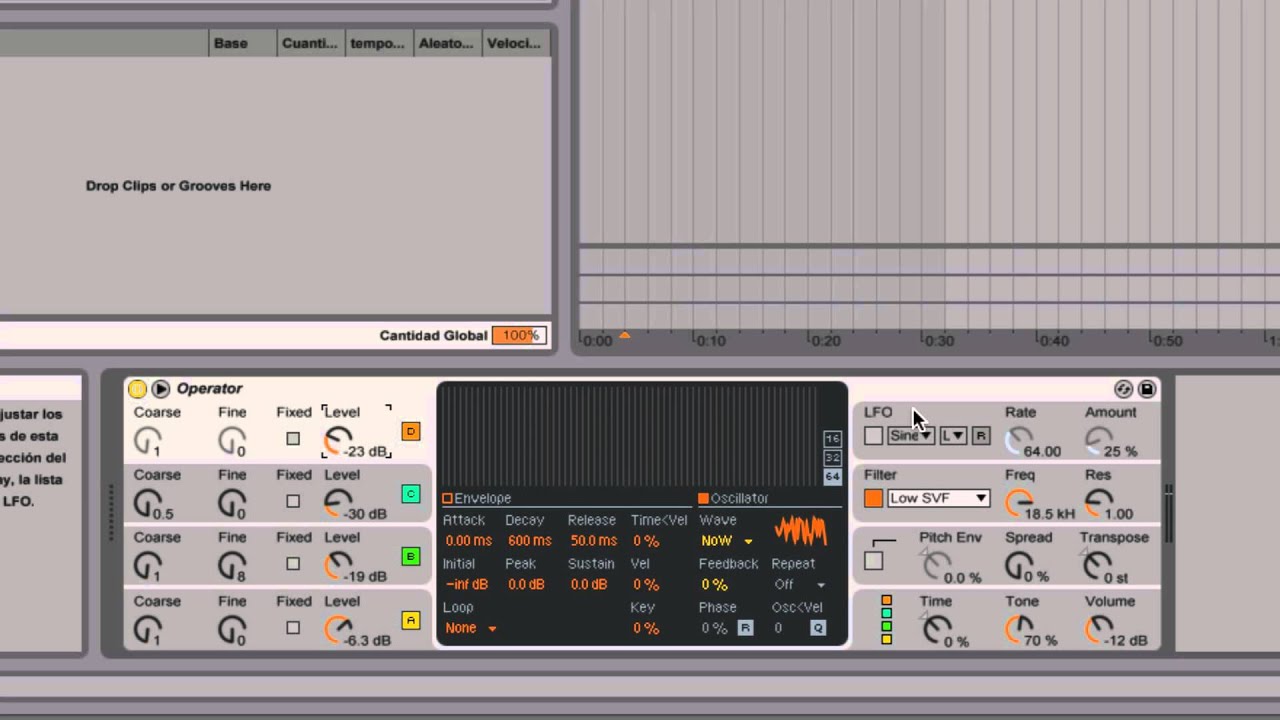Click the Sustain 0.0 dB value
The height and width of the screenshot is (720, 1280).
(x=589, y=584)
